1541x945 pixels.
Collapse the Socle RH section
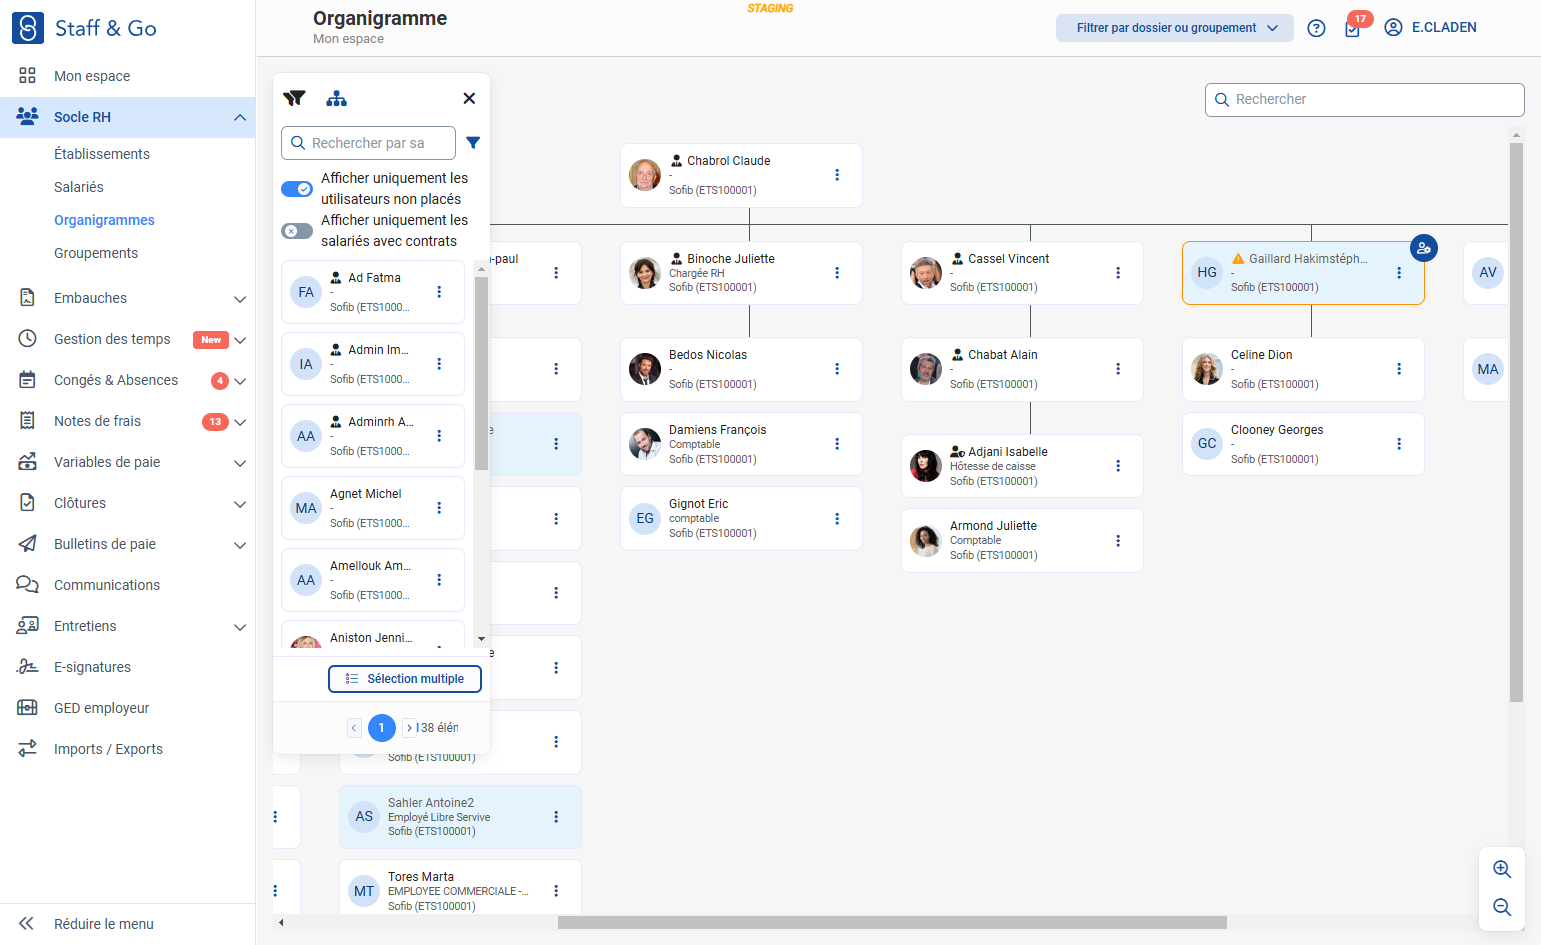(x=240, y=117)
